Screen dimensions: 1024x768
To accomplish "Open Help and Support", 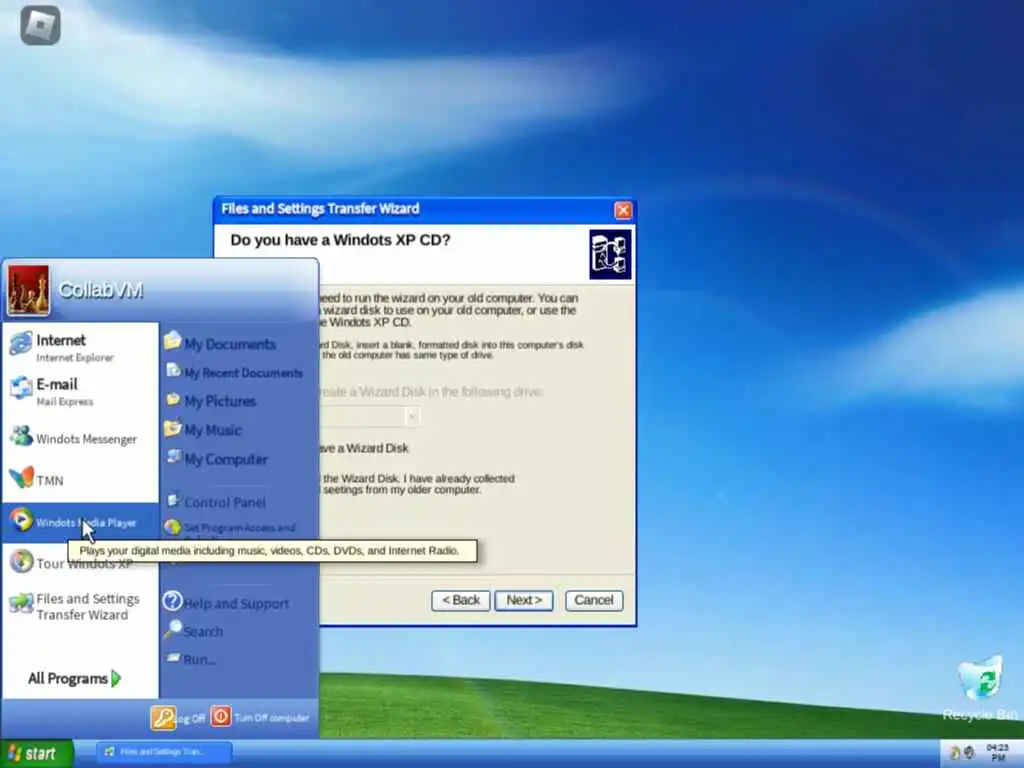I will [x=226, y=602].
